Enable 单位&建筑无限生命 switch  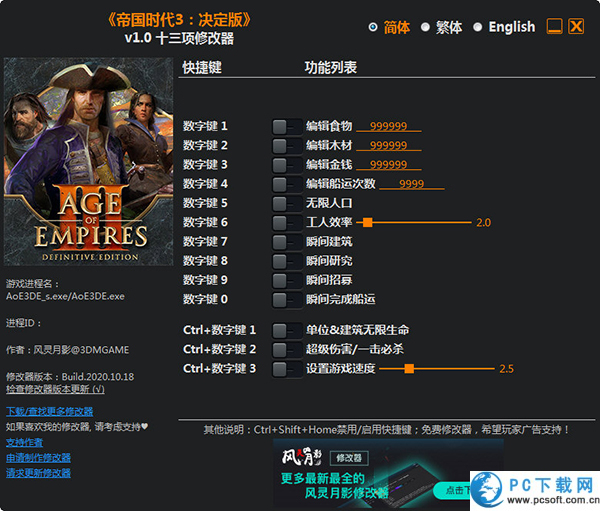tap(287, 330)
